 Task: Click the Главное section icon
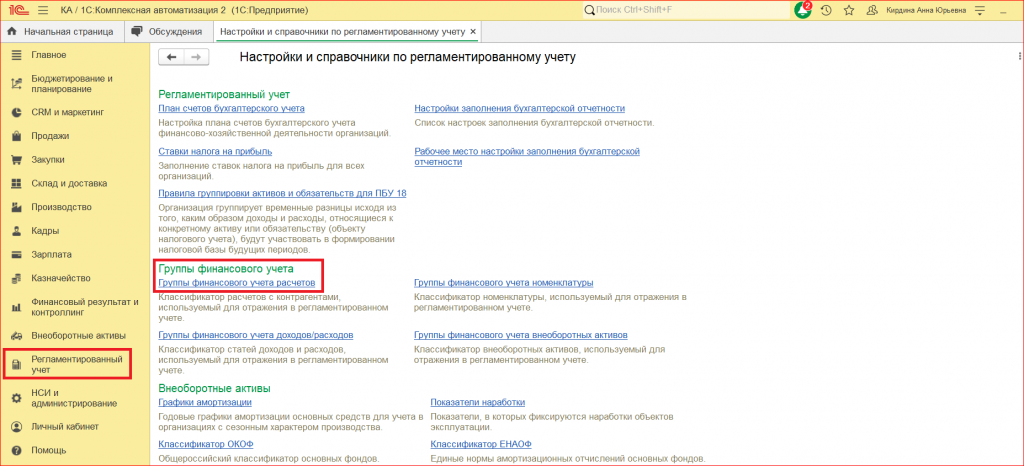[18, 55]
